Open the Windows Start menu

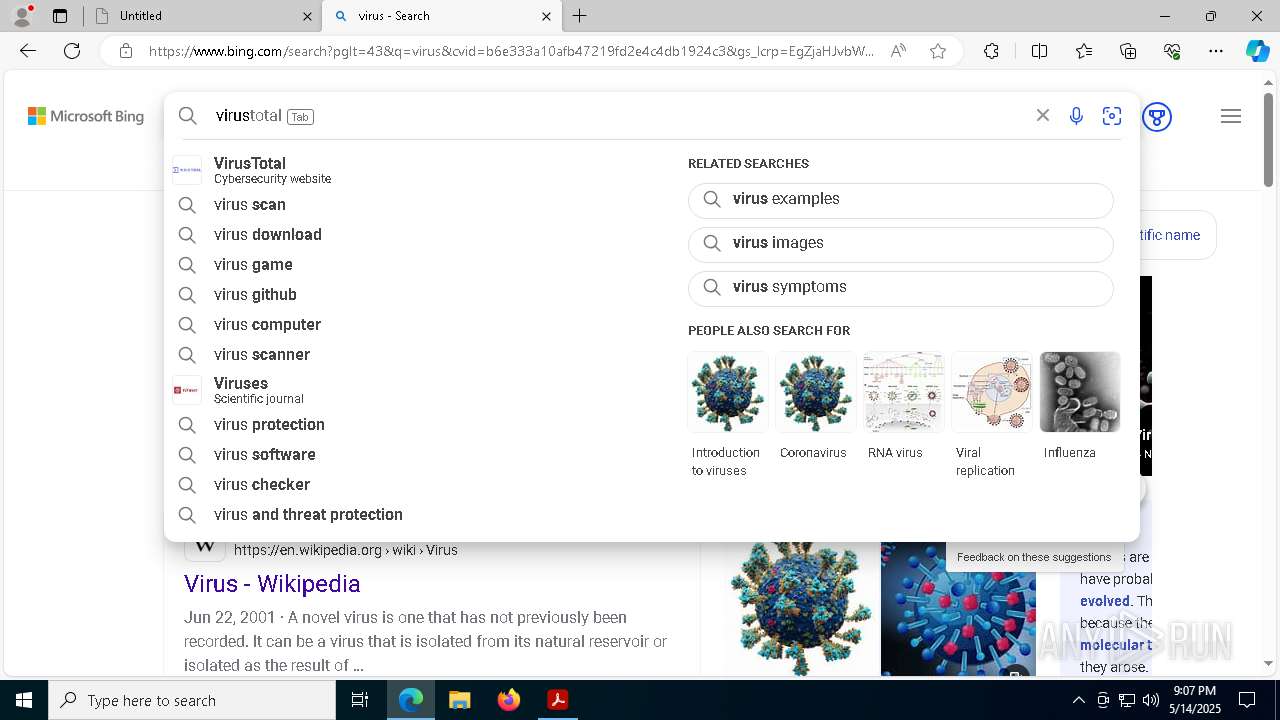(x=24, y=700)
